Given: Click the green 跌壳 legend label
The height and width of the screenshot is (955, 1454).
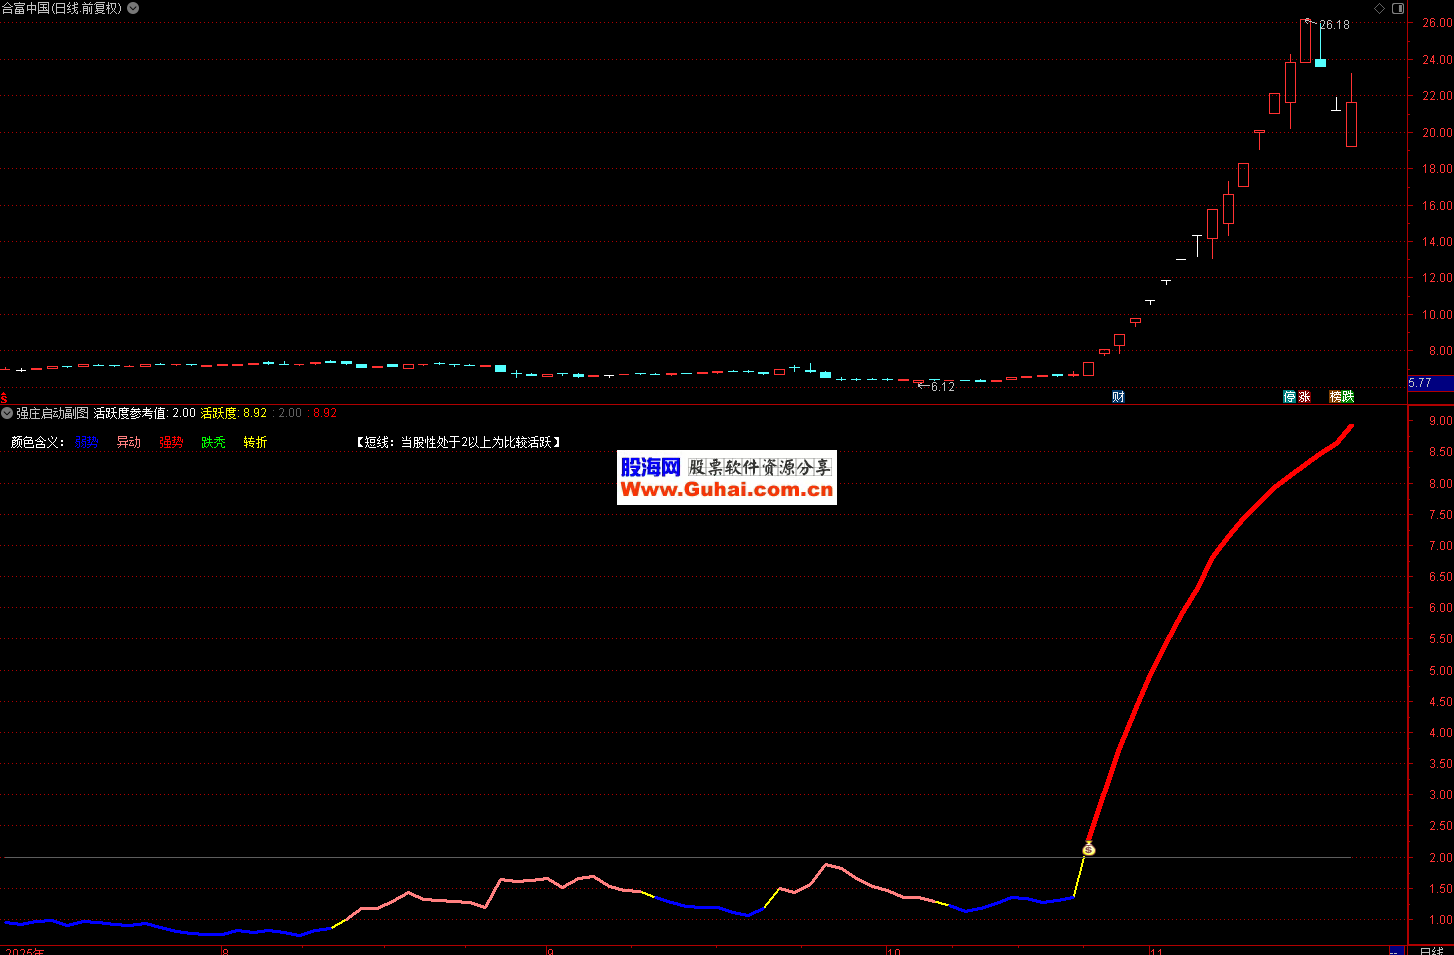Looking at the screenshot, I should click(213, 442).
